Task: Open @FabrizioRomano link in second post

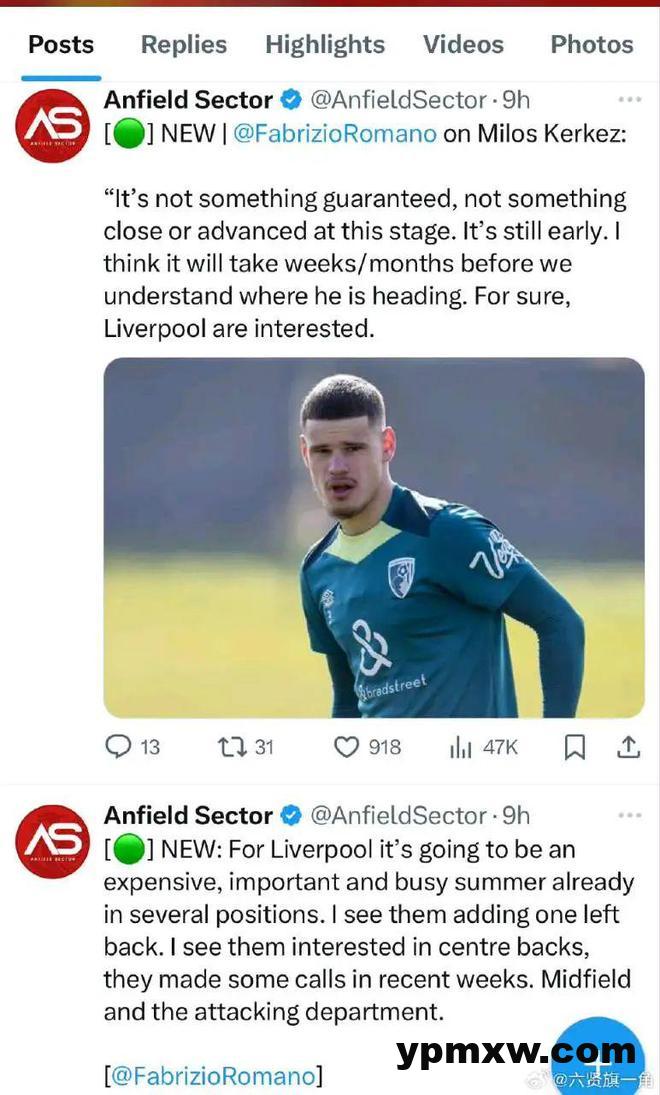Action: point(213,1077)
